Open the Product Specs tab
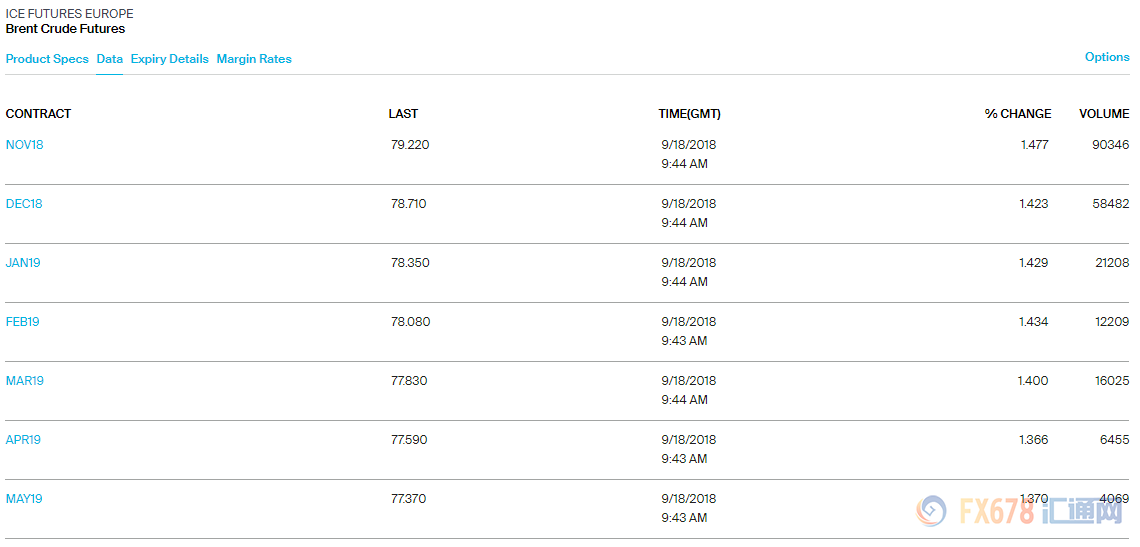The width and height of the screenshot is (1140, 547). 47,59
